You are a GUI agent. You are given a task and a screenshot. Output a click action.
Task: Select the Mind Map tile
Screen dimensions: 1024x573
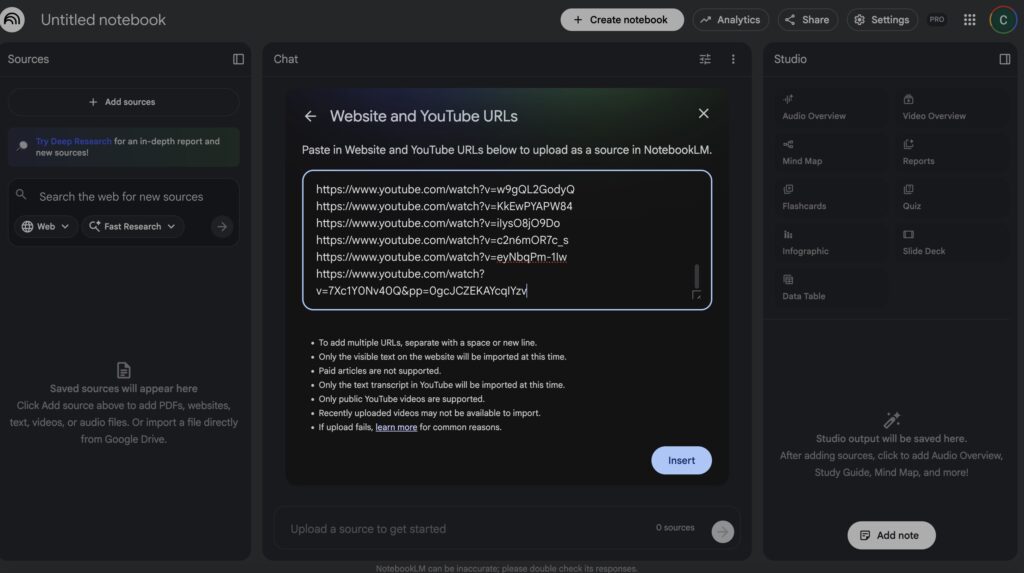tap(823, 152)
